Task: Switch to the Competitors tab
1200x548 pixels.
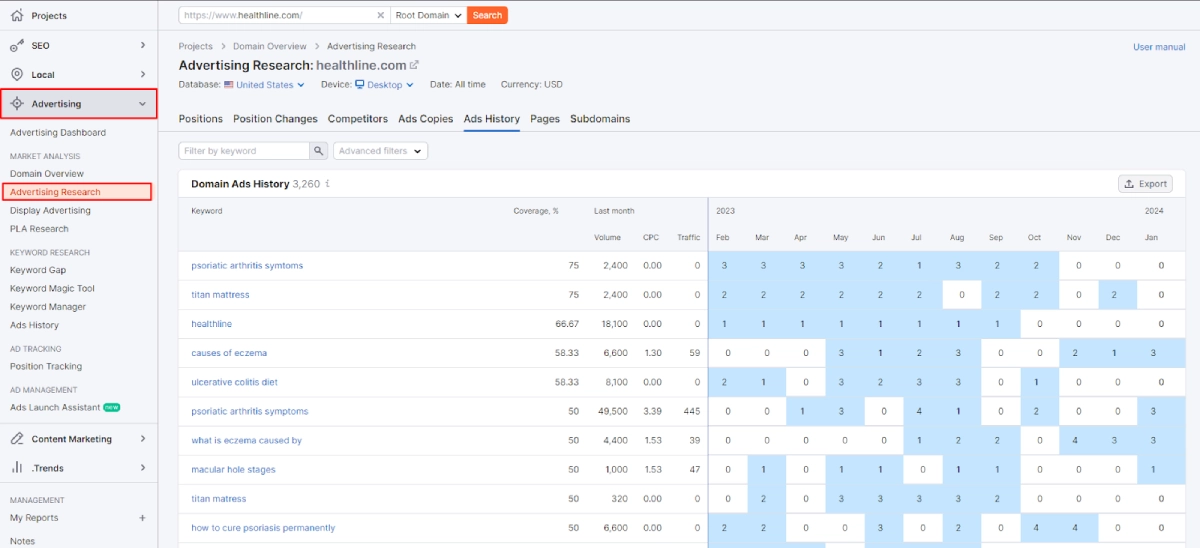Action: click(x=358, y=119)
